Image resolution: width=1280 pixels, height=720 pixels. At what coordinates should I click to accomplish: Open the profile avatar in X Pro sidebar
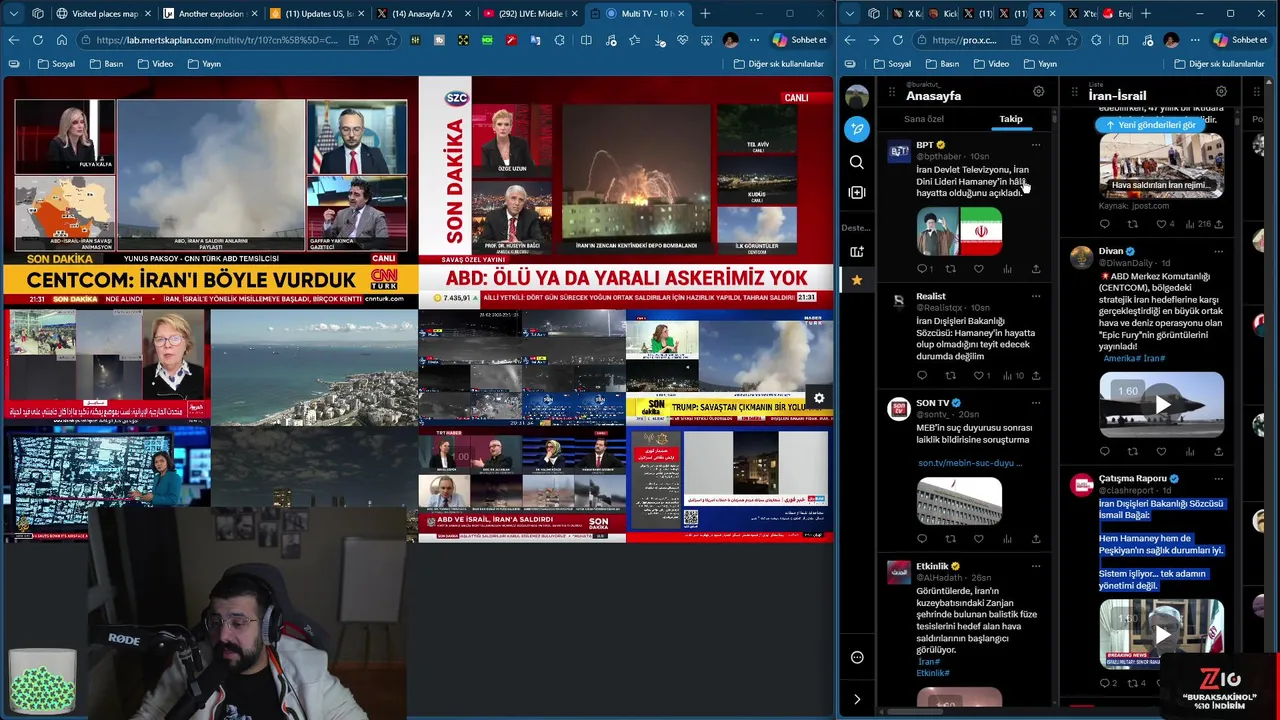point(857,97)
